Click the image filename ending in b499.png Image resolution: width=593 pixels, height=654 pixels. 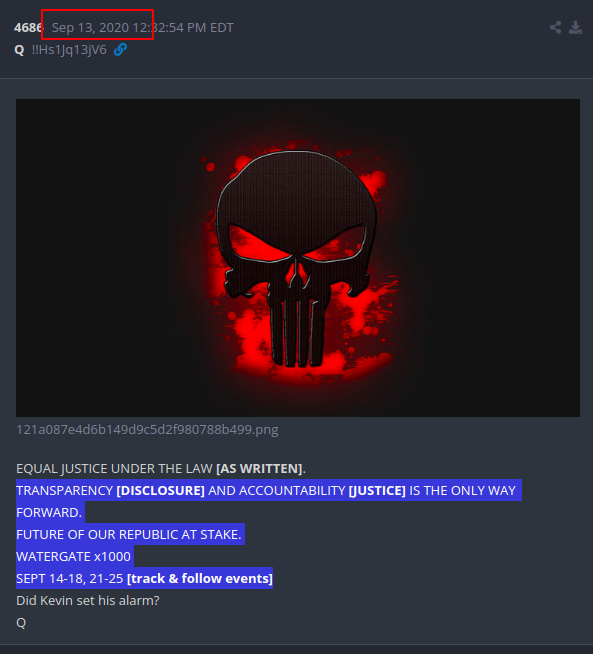click(147, 430)
